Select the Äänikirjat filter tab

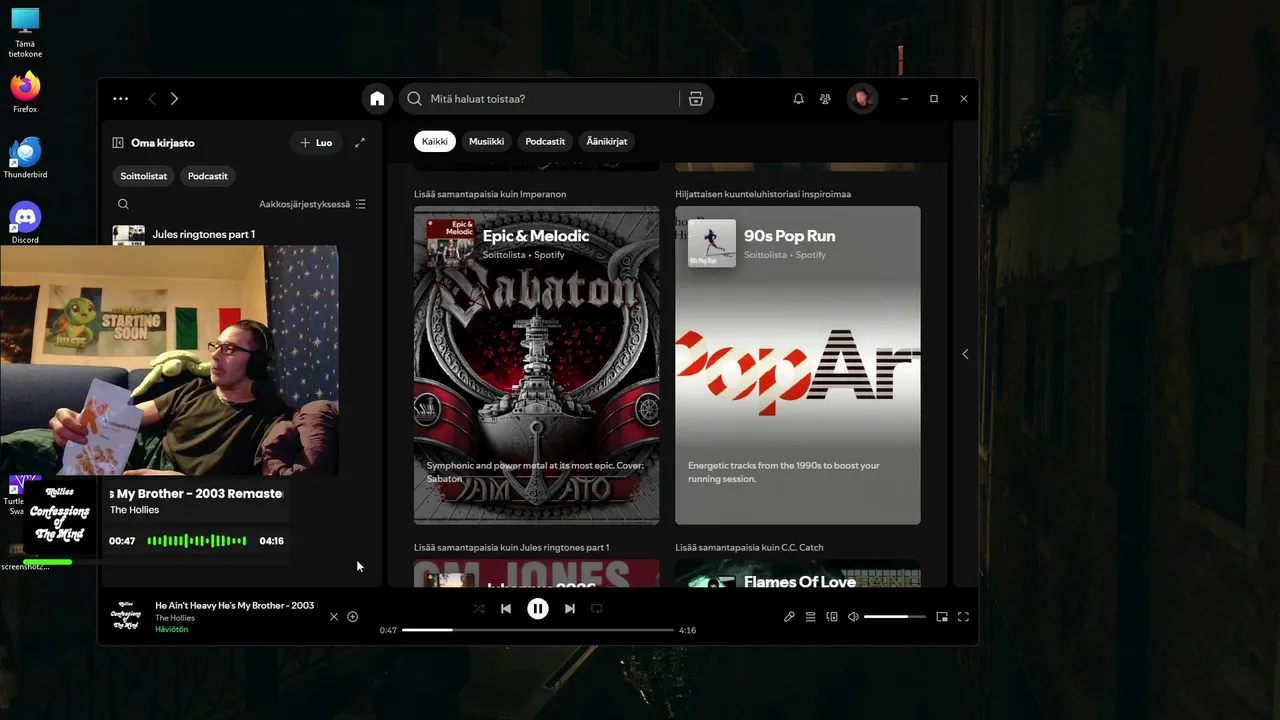tap(607, 141)
